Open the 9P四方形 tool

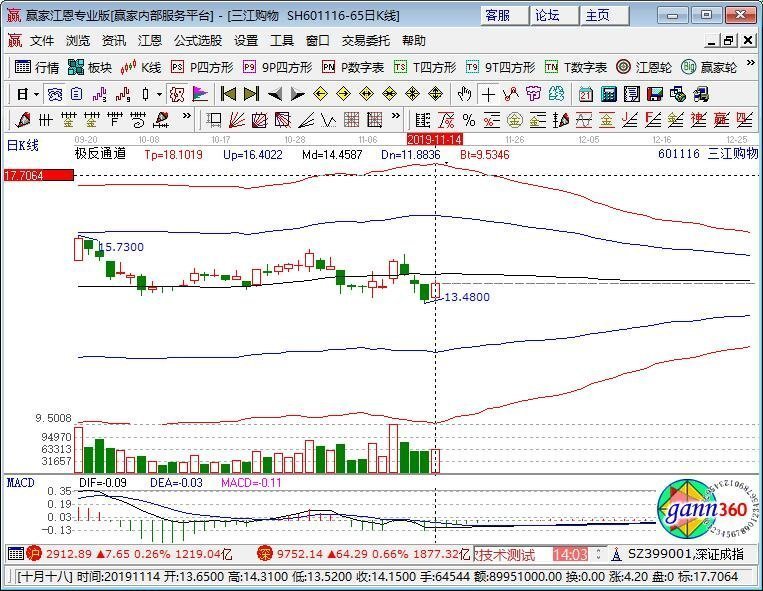[277, 67]
